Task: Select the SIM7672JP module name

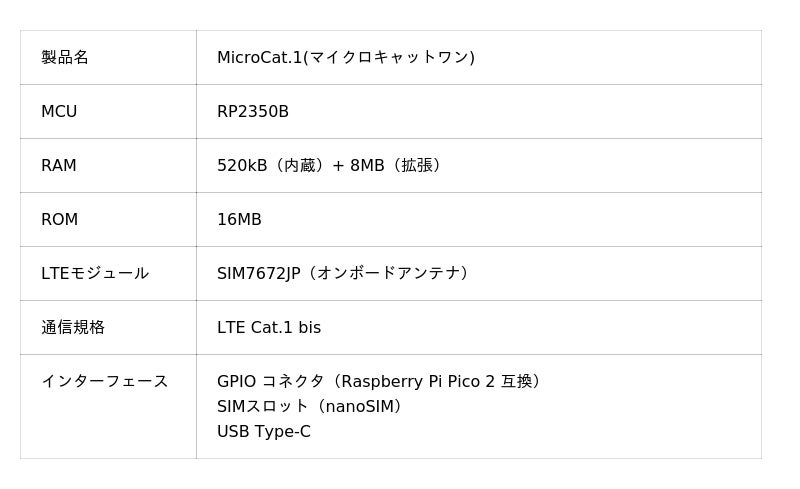Action: (x=258, y=274)
